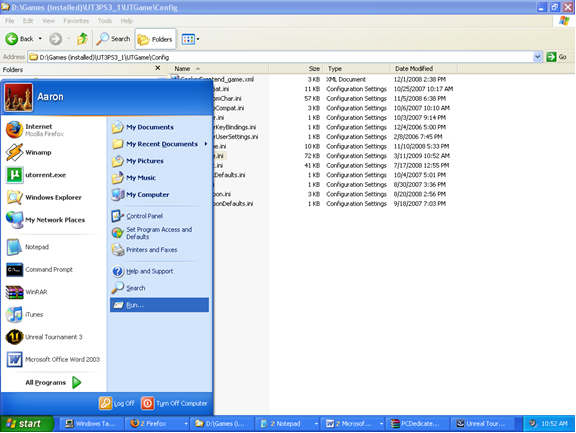Image resolution: width=576 pixels, height=433 pixels.
Task: Close the Folders pane
Action: click(x=158, y=68)
